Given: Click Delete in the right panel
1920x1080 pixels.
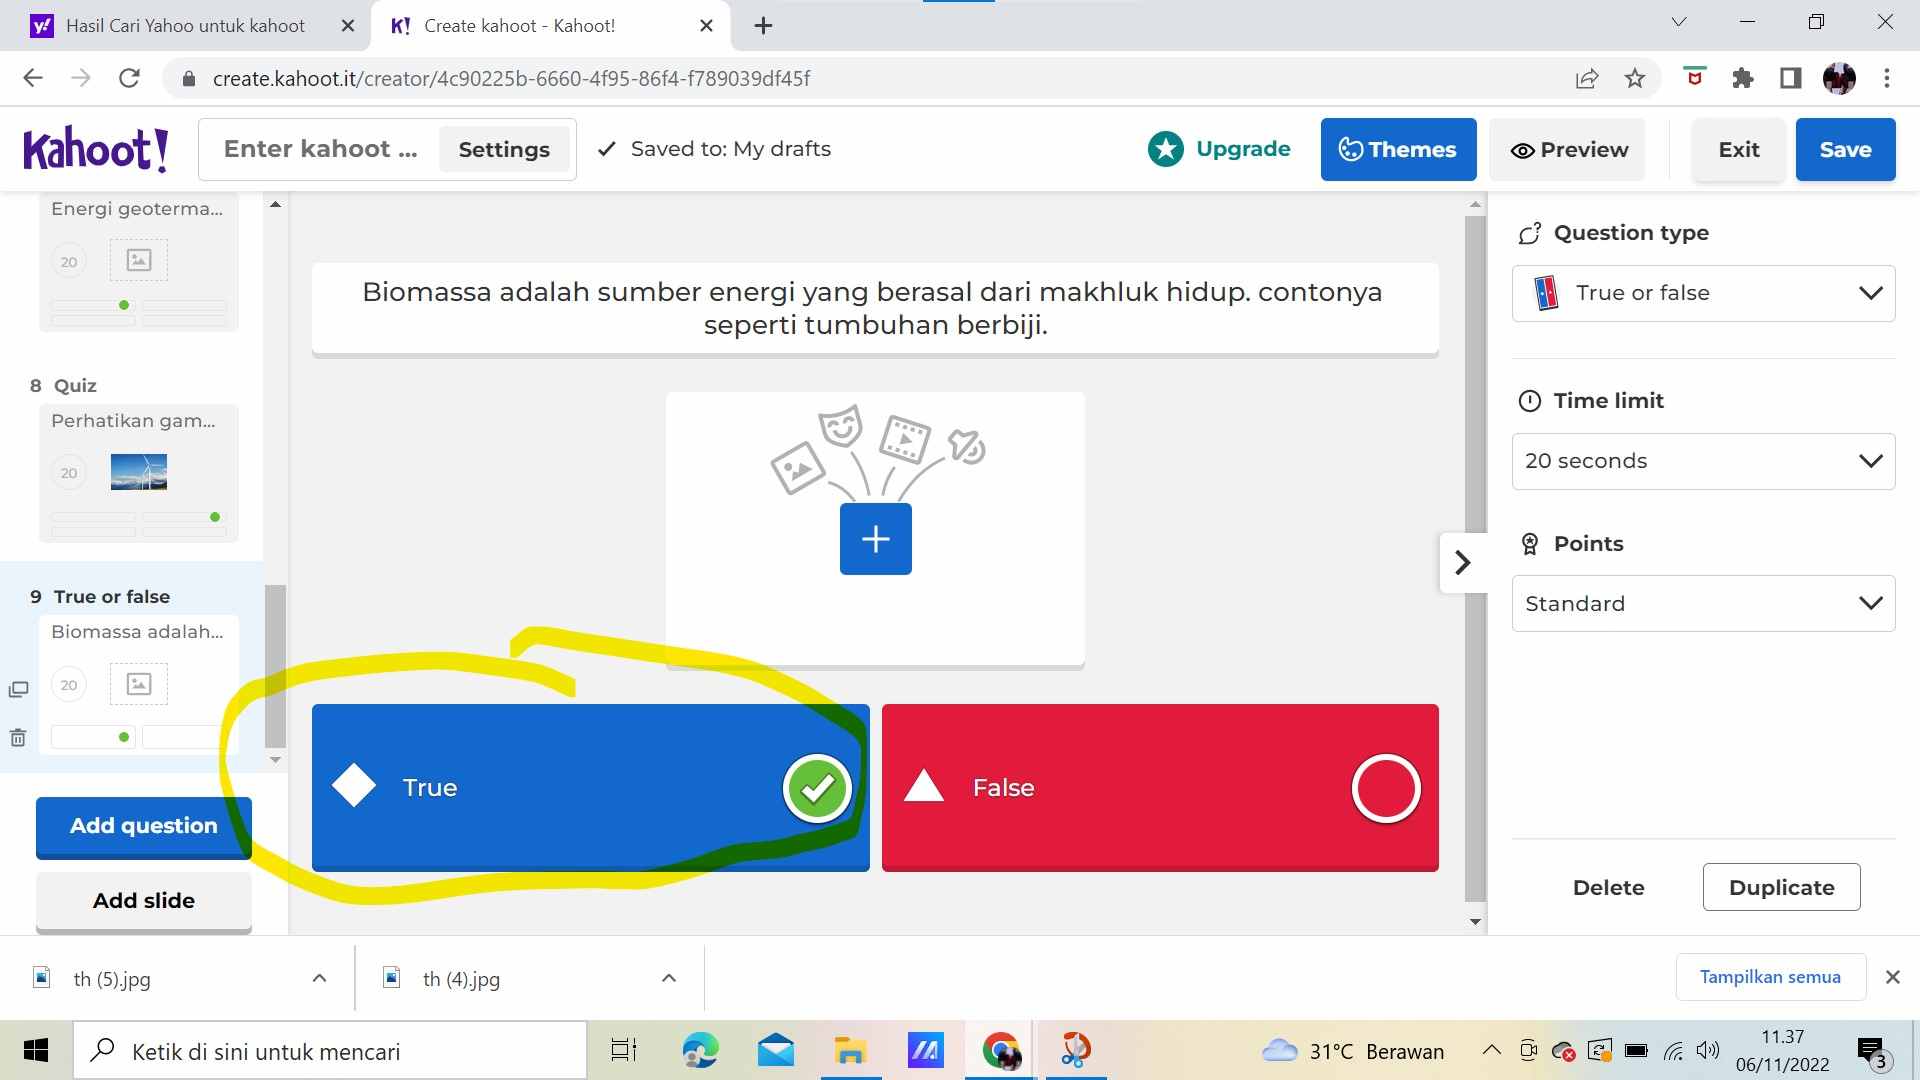Looking at the screenshot, I should pyautogui.click(x=1608, y=887).
